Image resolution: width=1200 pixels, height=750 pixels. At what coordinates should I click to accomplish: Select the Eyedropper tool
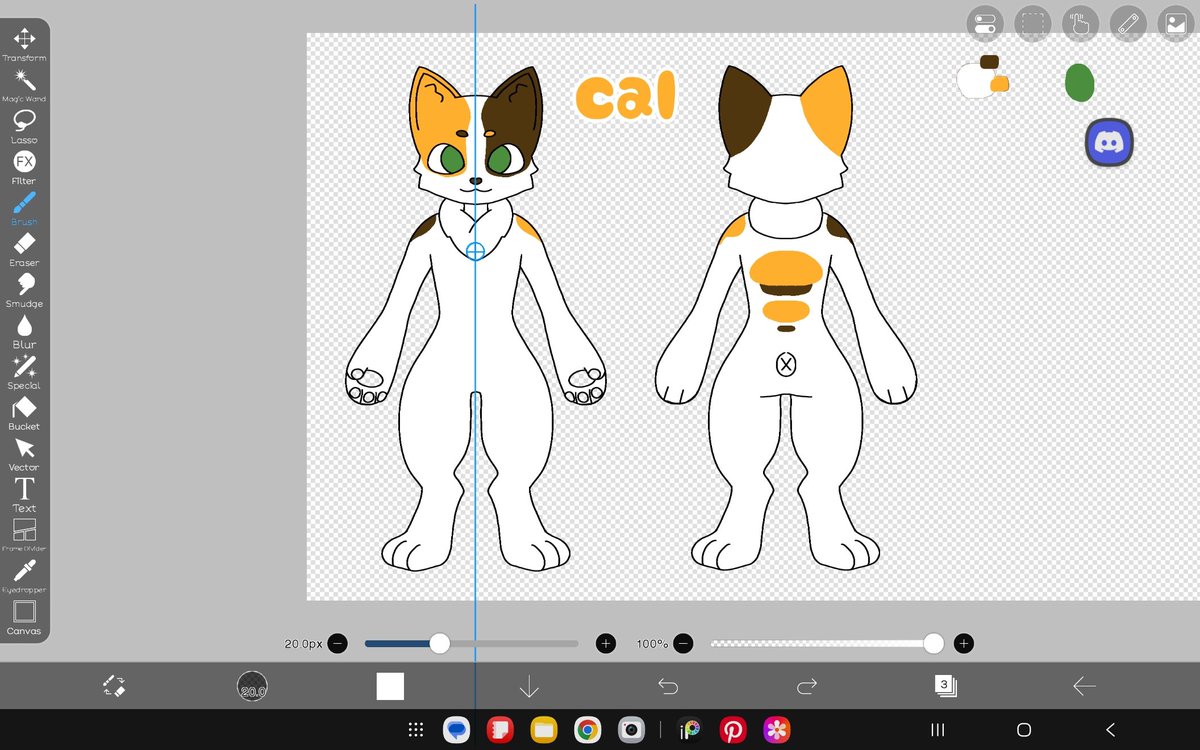tap(24, 576)
